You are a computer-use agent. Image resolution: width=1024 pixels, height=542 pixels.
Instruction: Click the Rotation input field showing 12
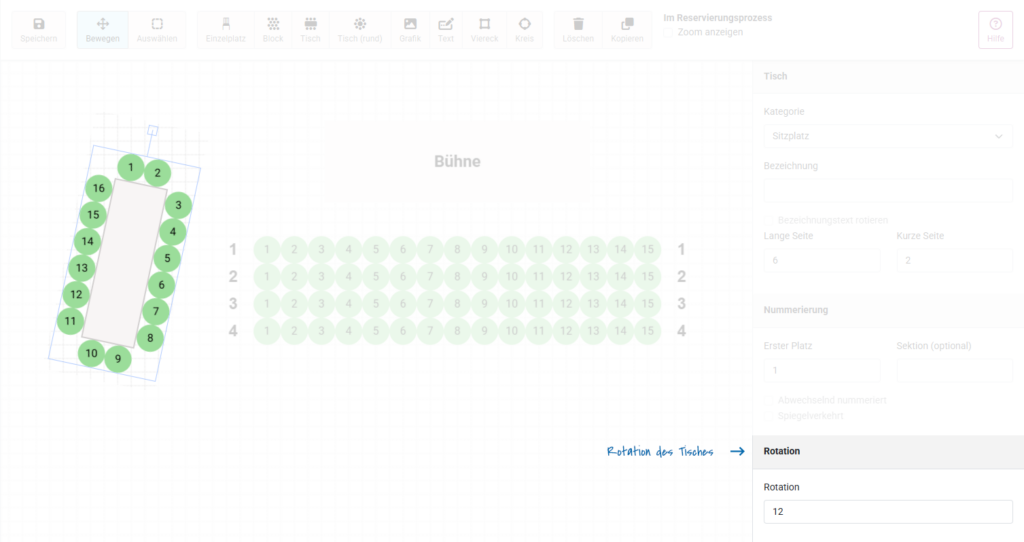[x=887, y=512]
